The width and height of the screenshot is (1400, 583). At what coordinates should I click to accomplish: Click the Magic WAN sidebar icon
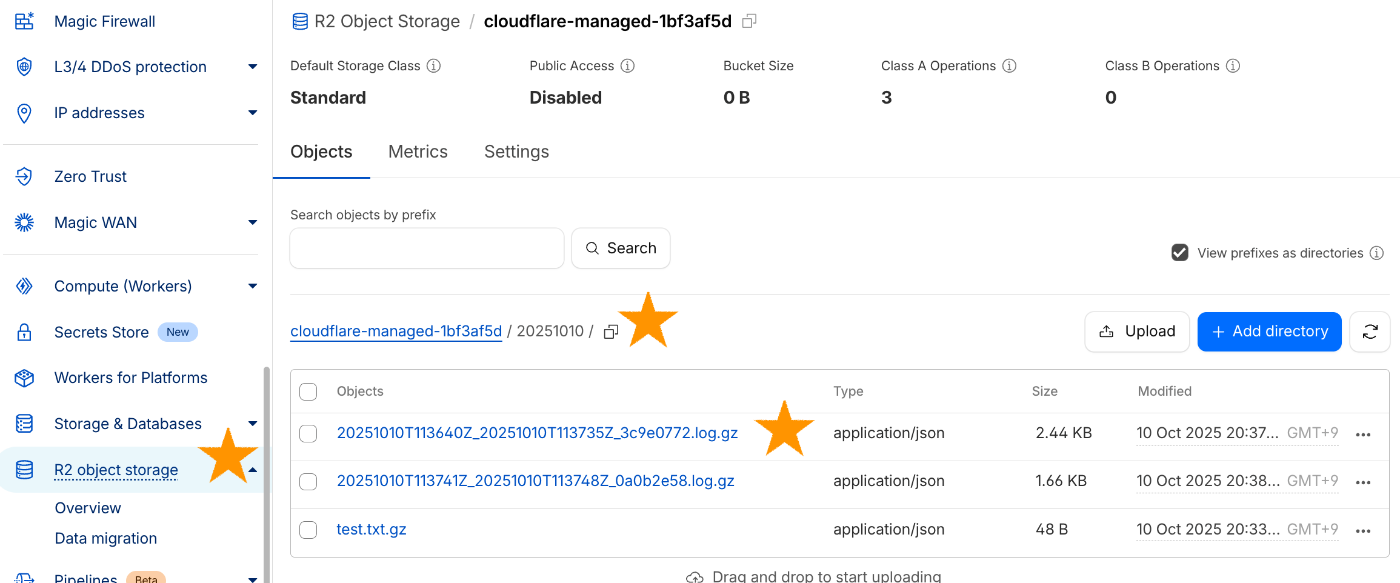[x=25, y=223]
